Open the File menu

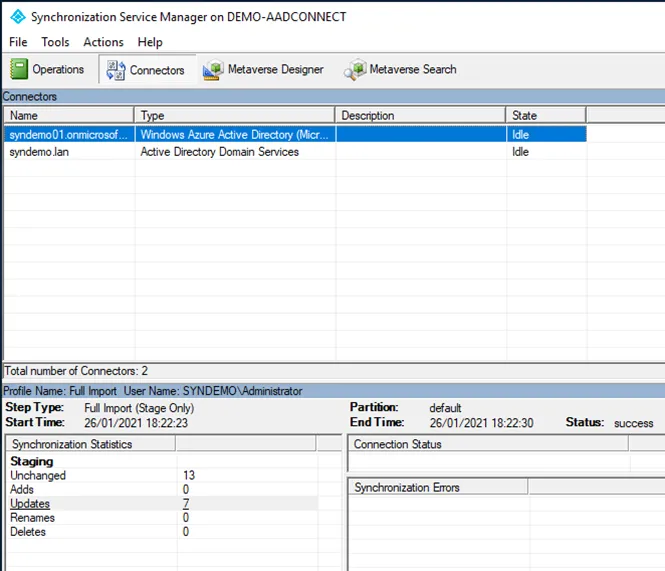(19, 42)
